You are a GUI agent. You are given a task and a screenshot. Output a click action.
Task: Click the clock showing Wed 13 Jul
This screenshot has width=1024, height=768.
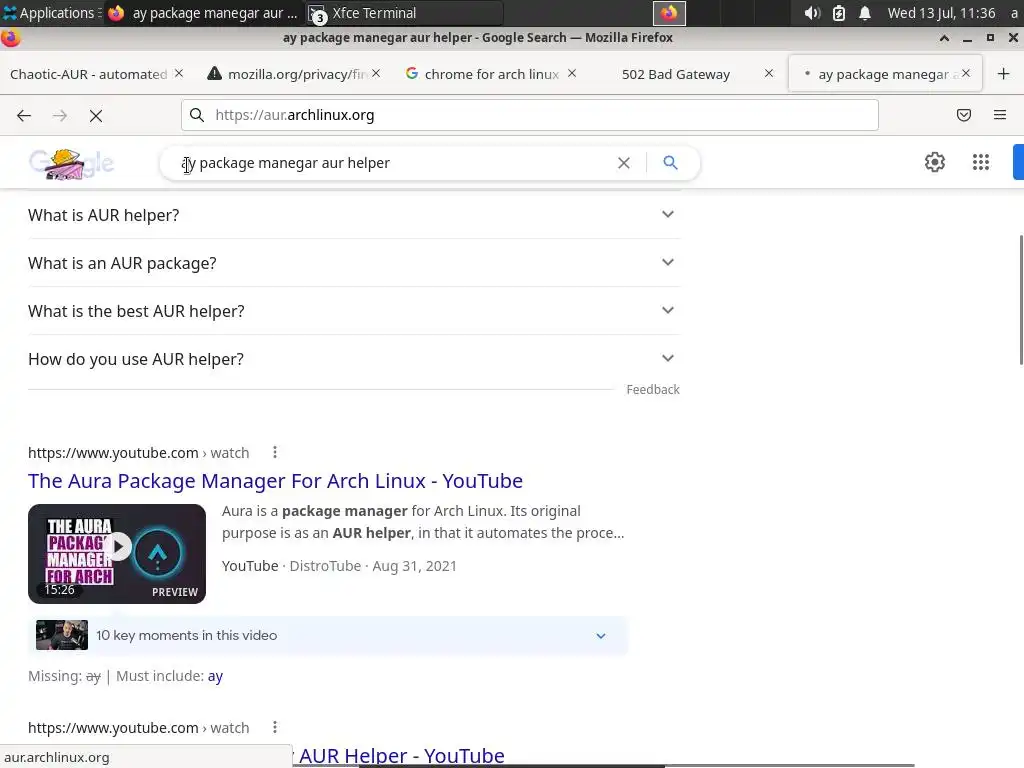(941, 13)
